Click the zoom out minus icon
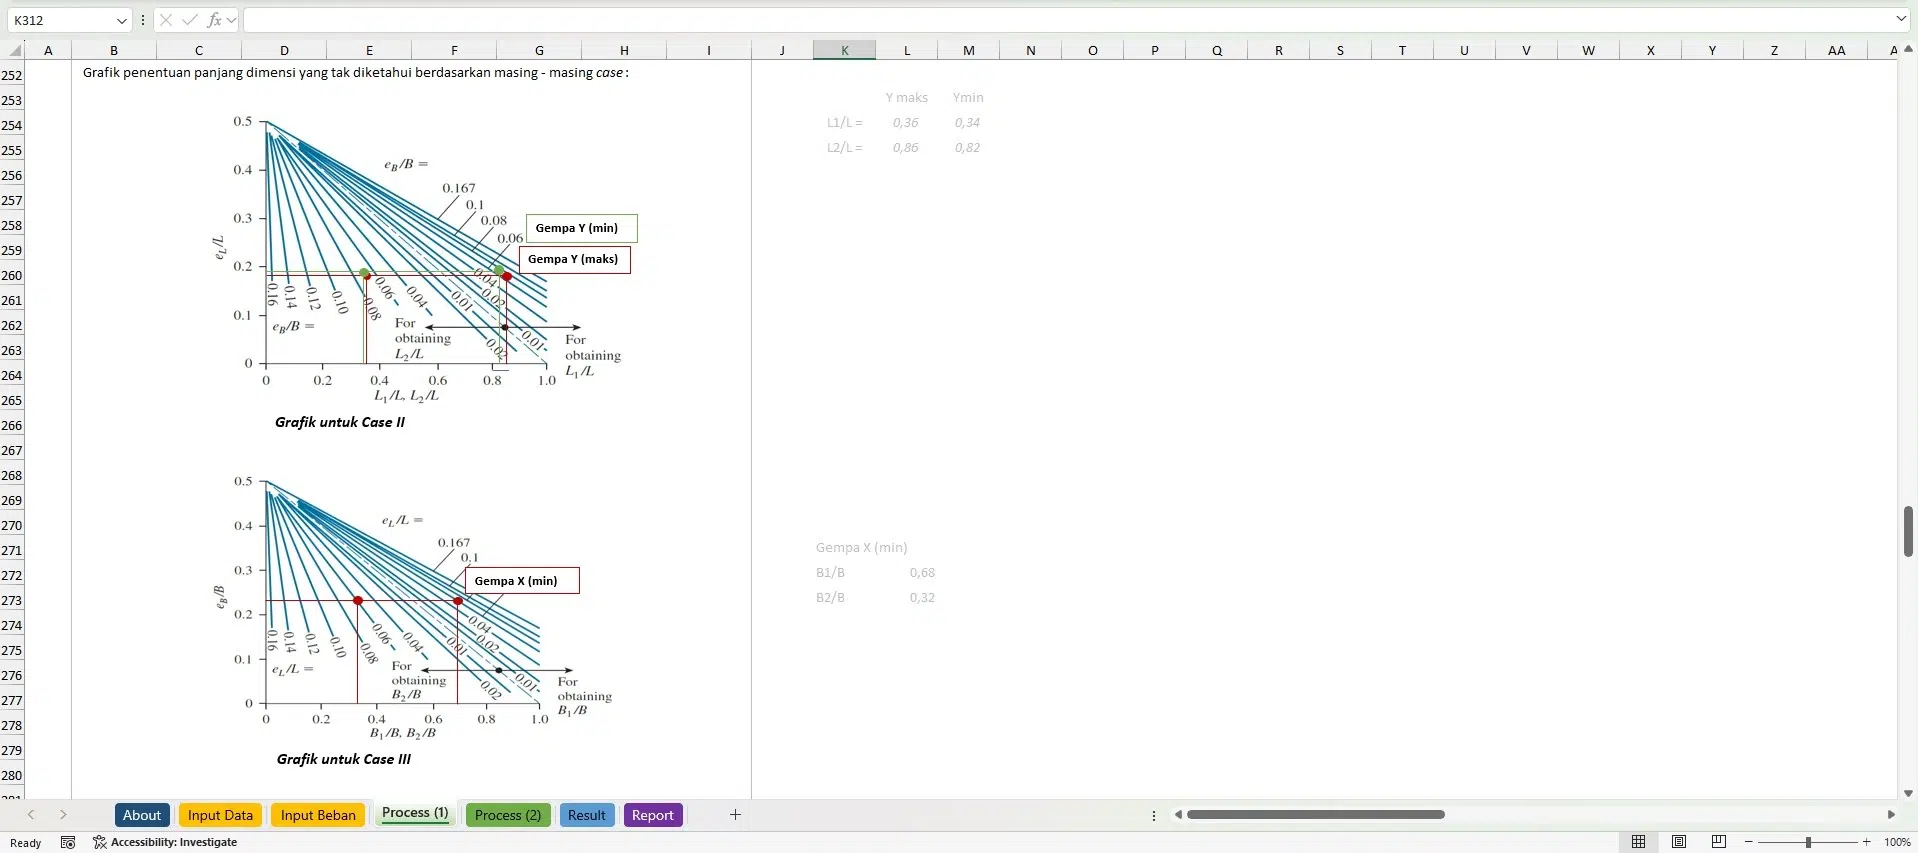1918x853 pixels. pyautogui.click(x=1749, y=843)
